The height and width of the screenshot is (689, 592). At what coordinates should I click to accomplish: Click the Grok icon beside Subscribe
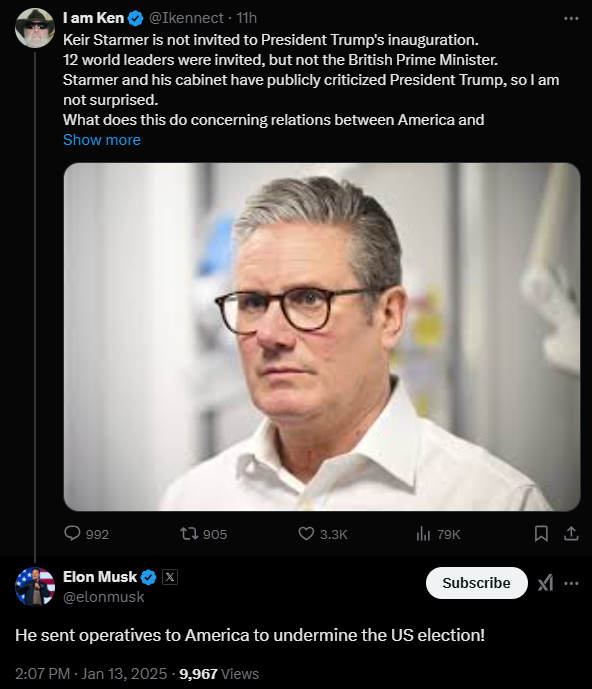click(545, 584)
